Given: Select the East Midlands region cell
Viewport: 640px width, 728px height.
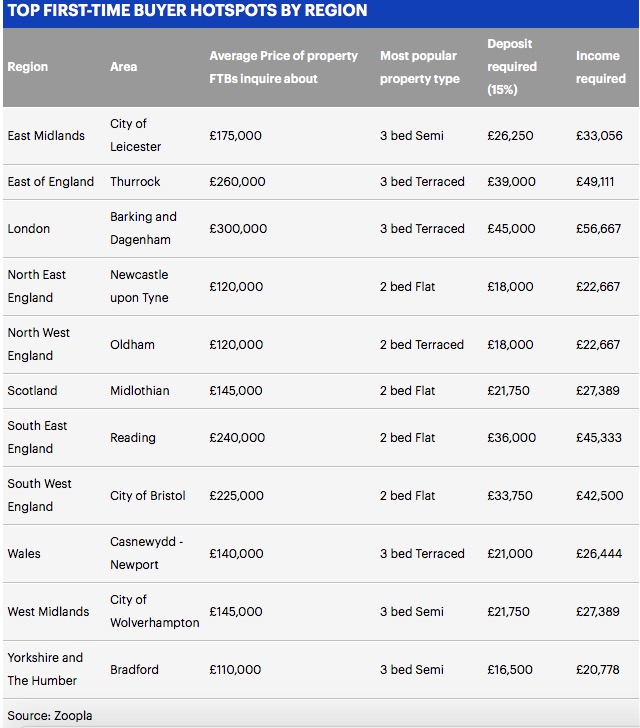Looking at the screenshot, I should [x=46, y=136].
